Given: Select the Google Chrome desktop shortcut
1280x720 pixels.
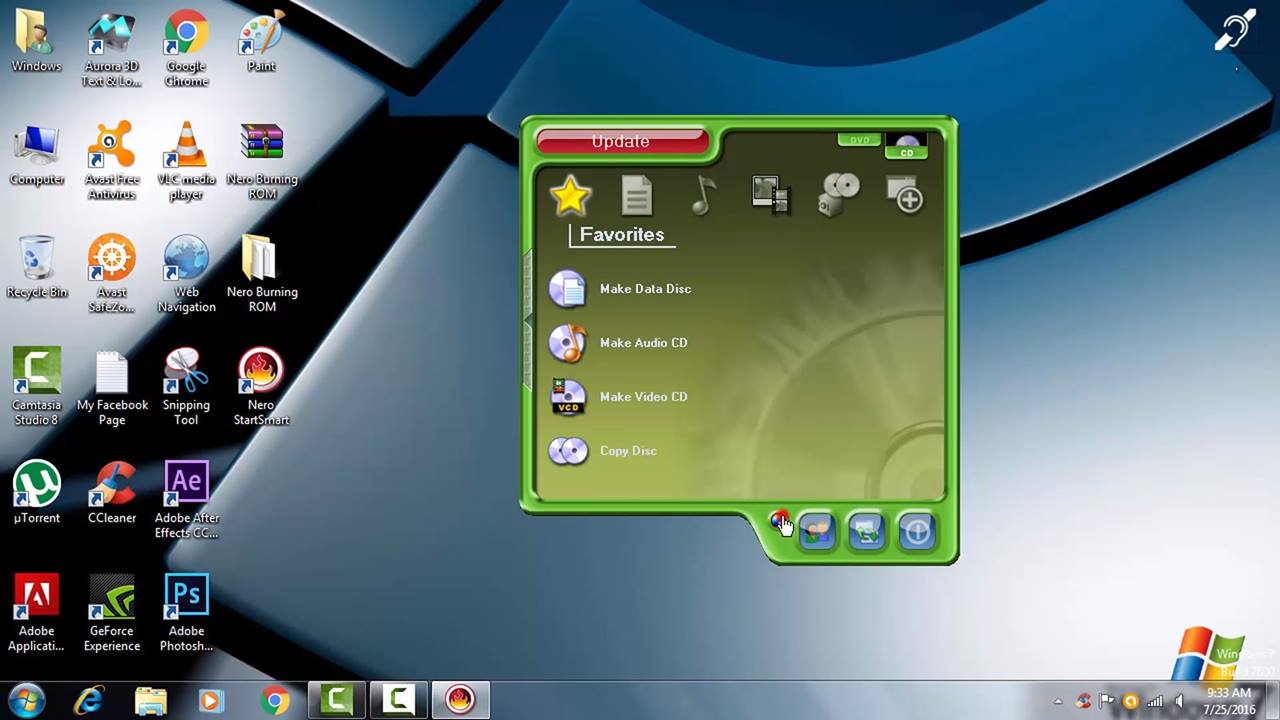Looking at the screenshot, I should (186, 49).
